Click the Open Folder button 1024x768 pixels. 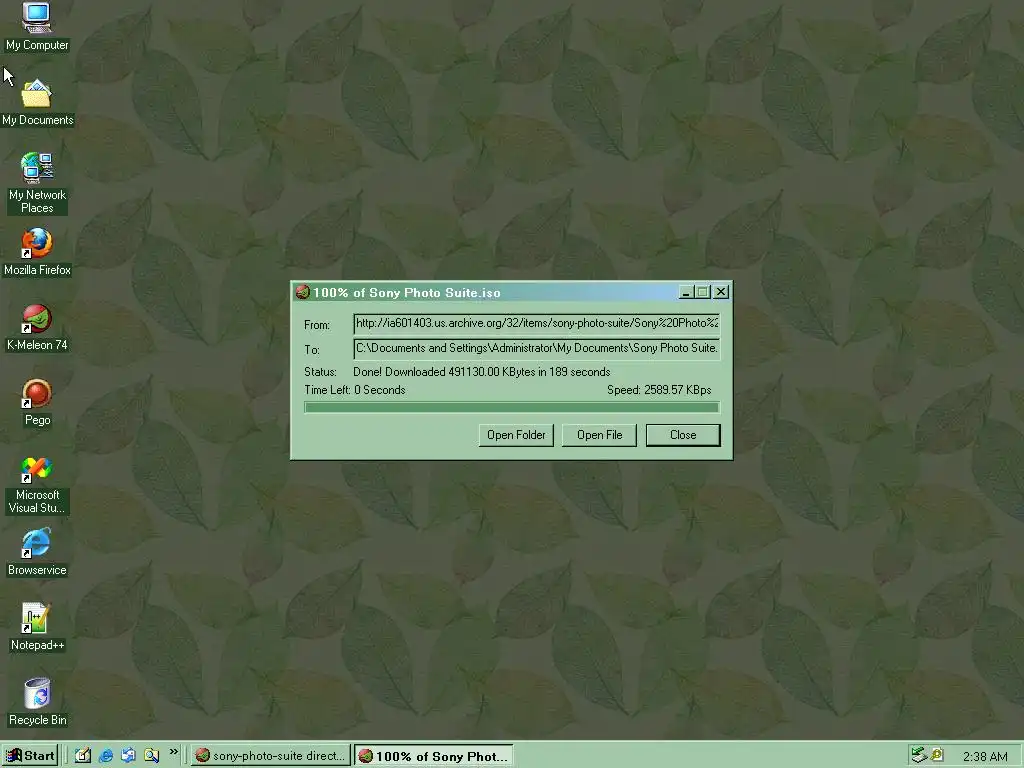click(x=516, y=435)
